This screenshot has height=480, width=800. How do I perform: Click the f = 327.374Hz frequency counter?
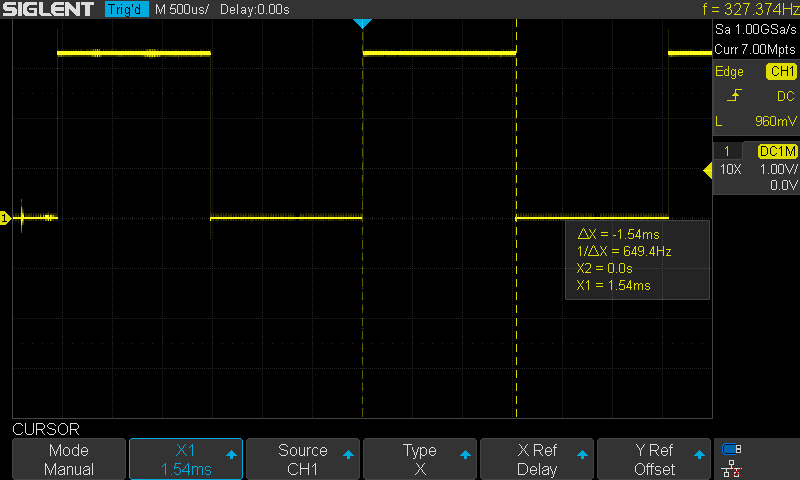click(751, 9)
